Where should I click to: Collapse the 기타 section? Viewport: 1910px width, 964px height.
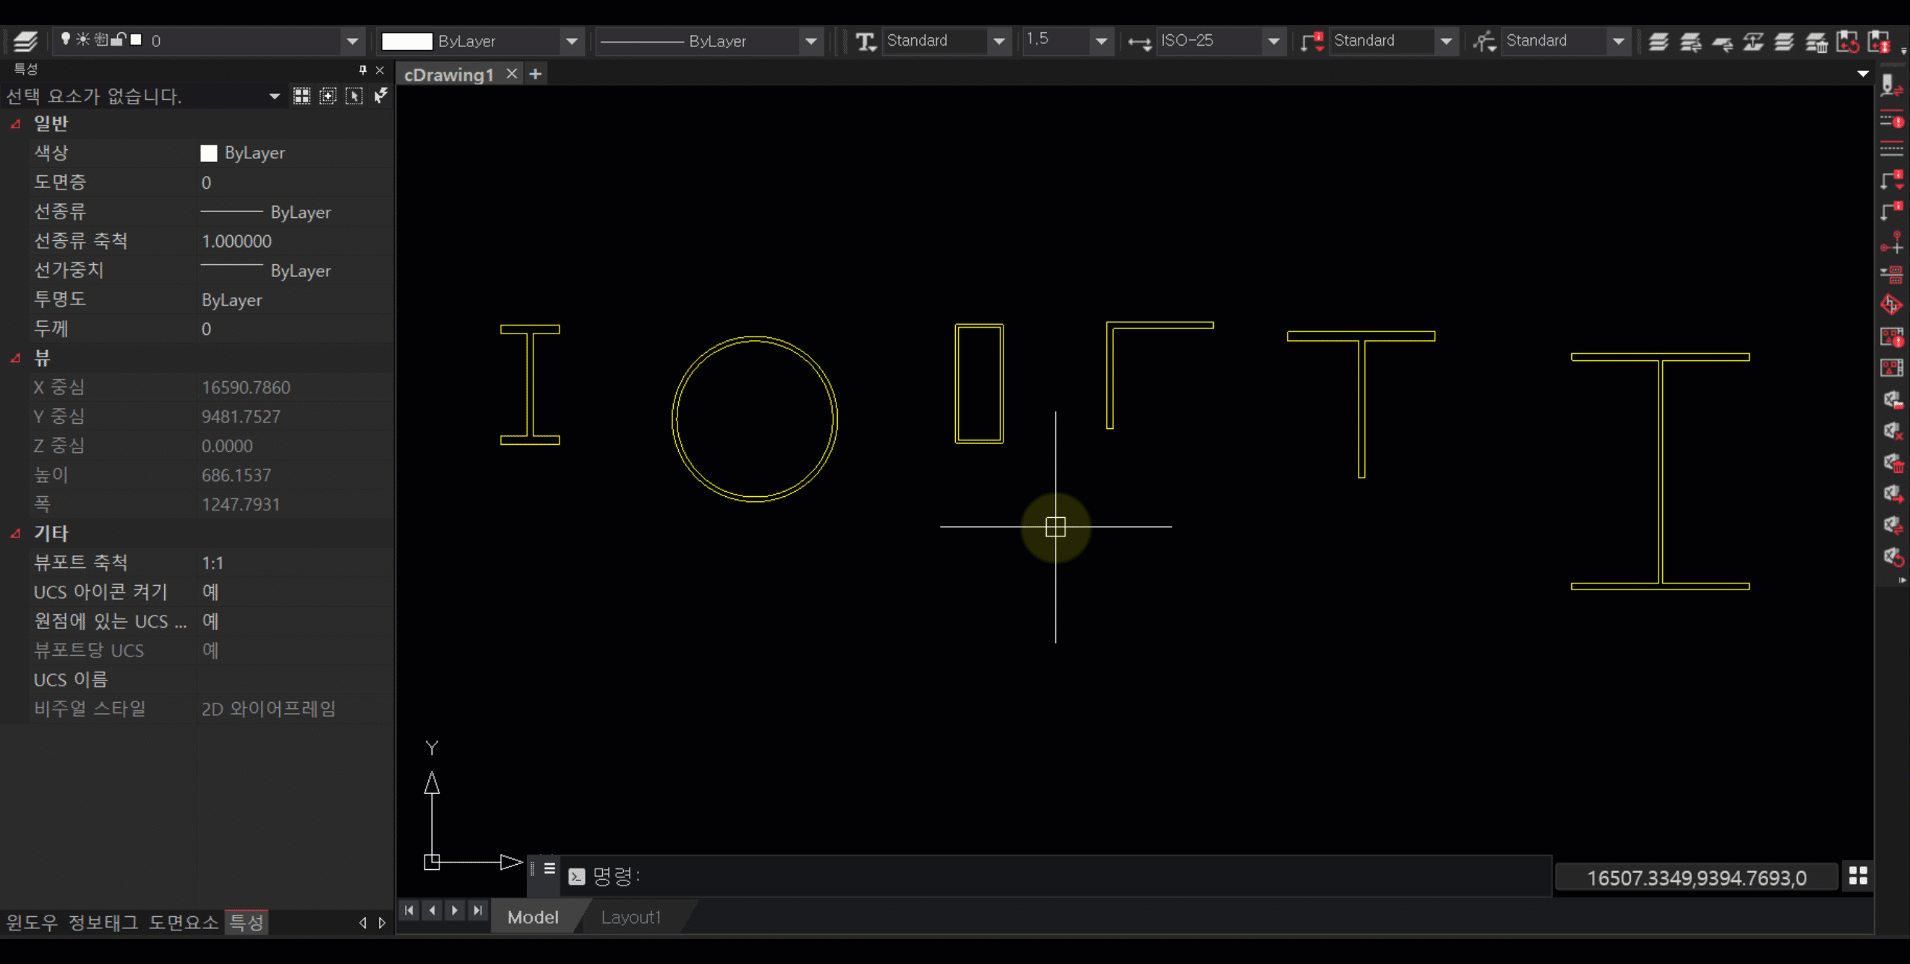tap(15, 534)
